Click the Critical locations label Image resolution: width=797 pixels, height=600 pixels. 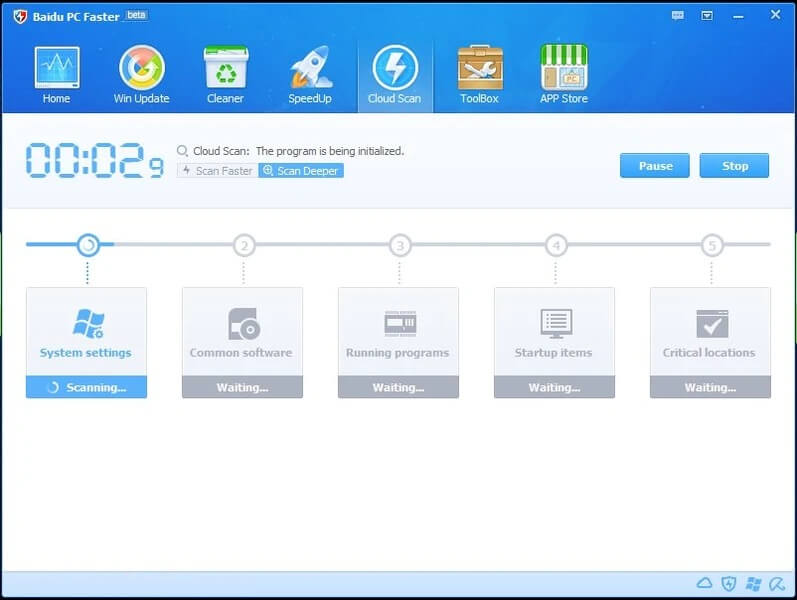click(709, 352)
